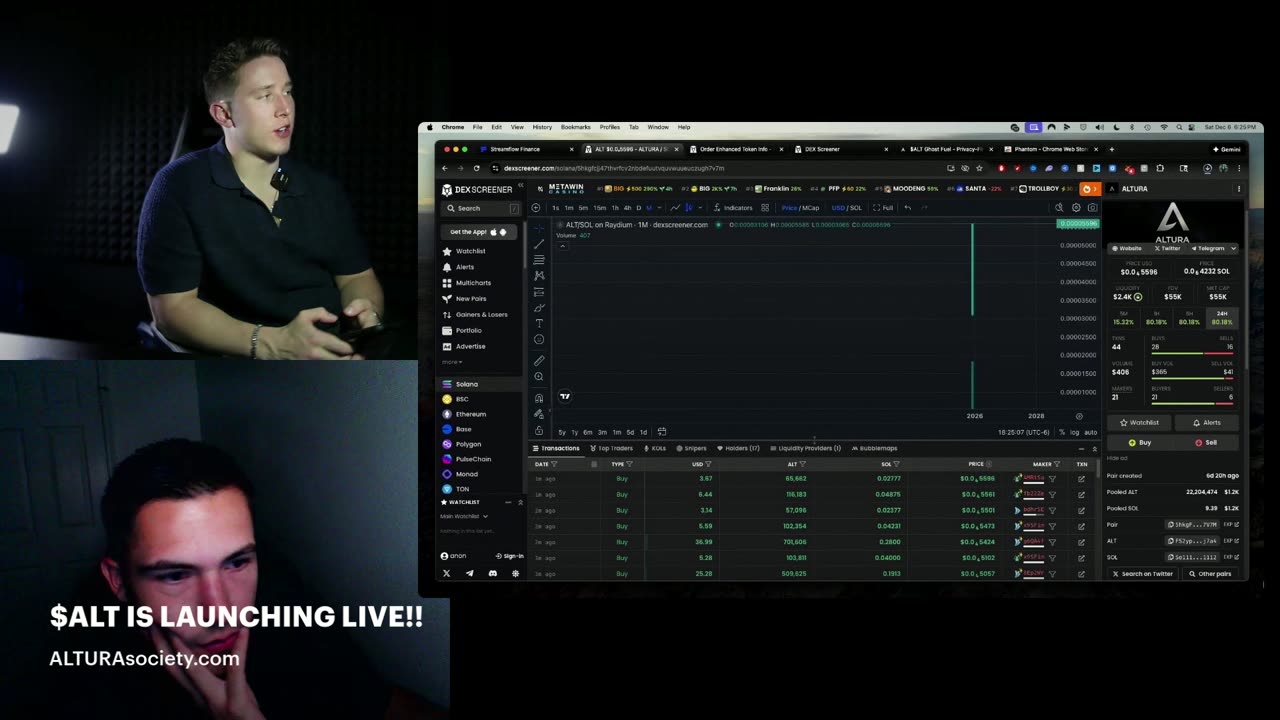Open the chart settings gear
The height and width of the screenshot is (720, 1280).
pos(1076,208)
